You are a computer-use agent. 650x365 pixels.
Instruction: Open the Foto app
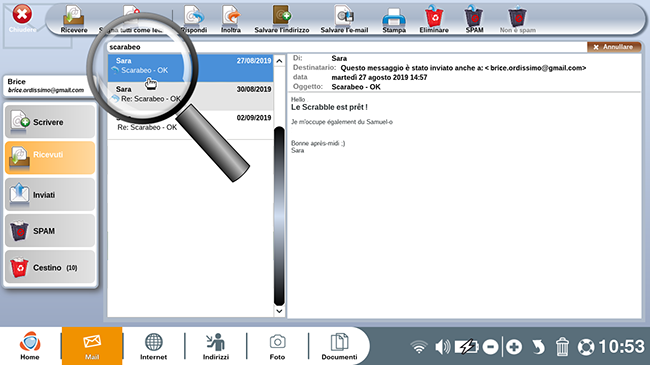coord(277,346)
